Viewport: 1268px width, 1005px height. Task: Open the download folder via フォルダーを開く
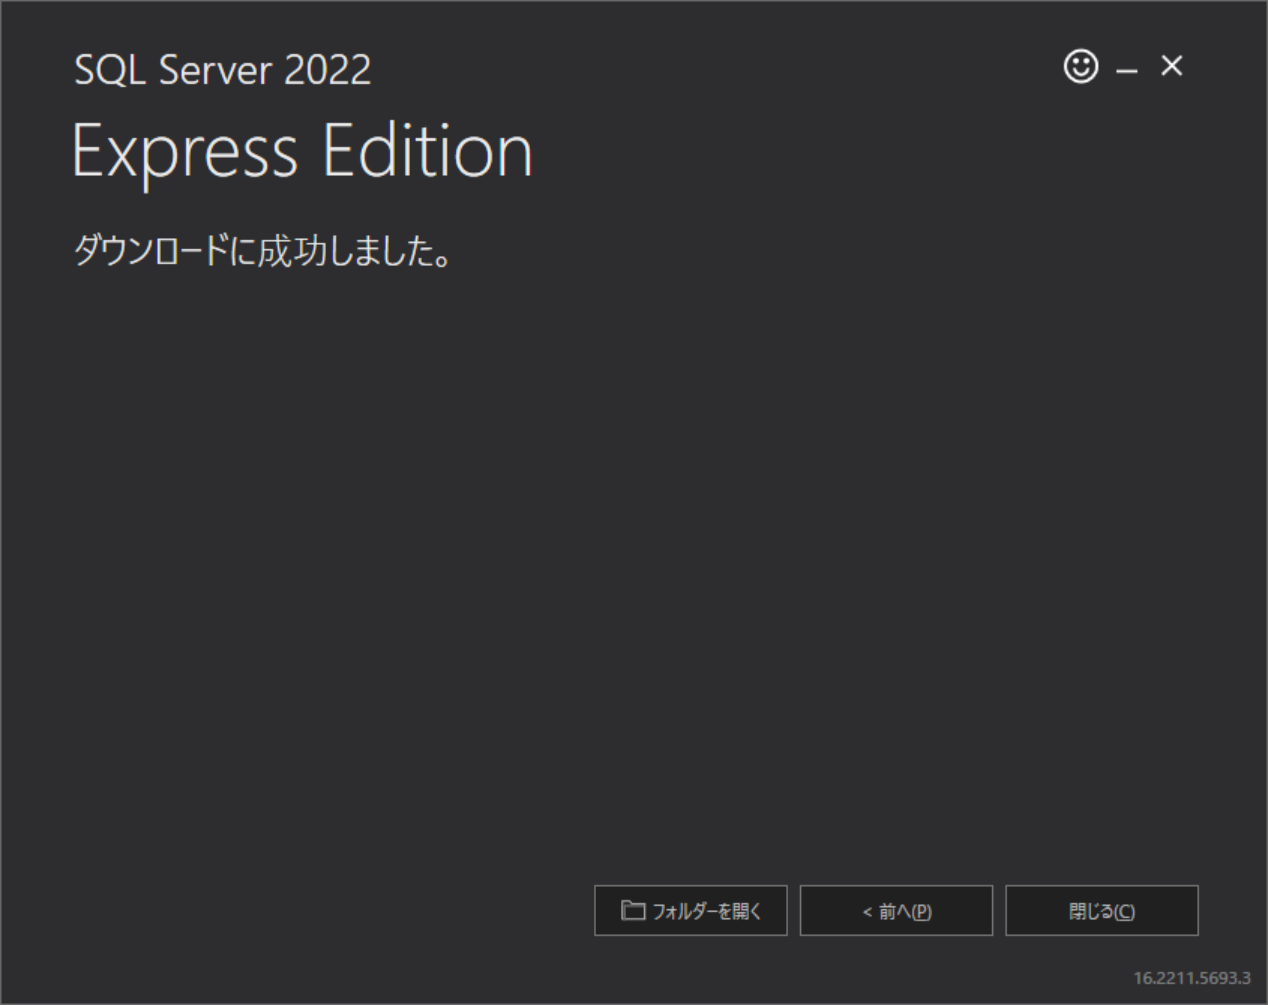pyautogui.click(x=691, y=910)
